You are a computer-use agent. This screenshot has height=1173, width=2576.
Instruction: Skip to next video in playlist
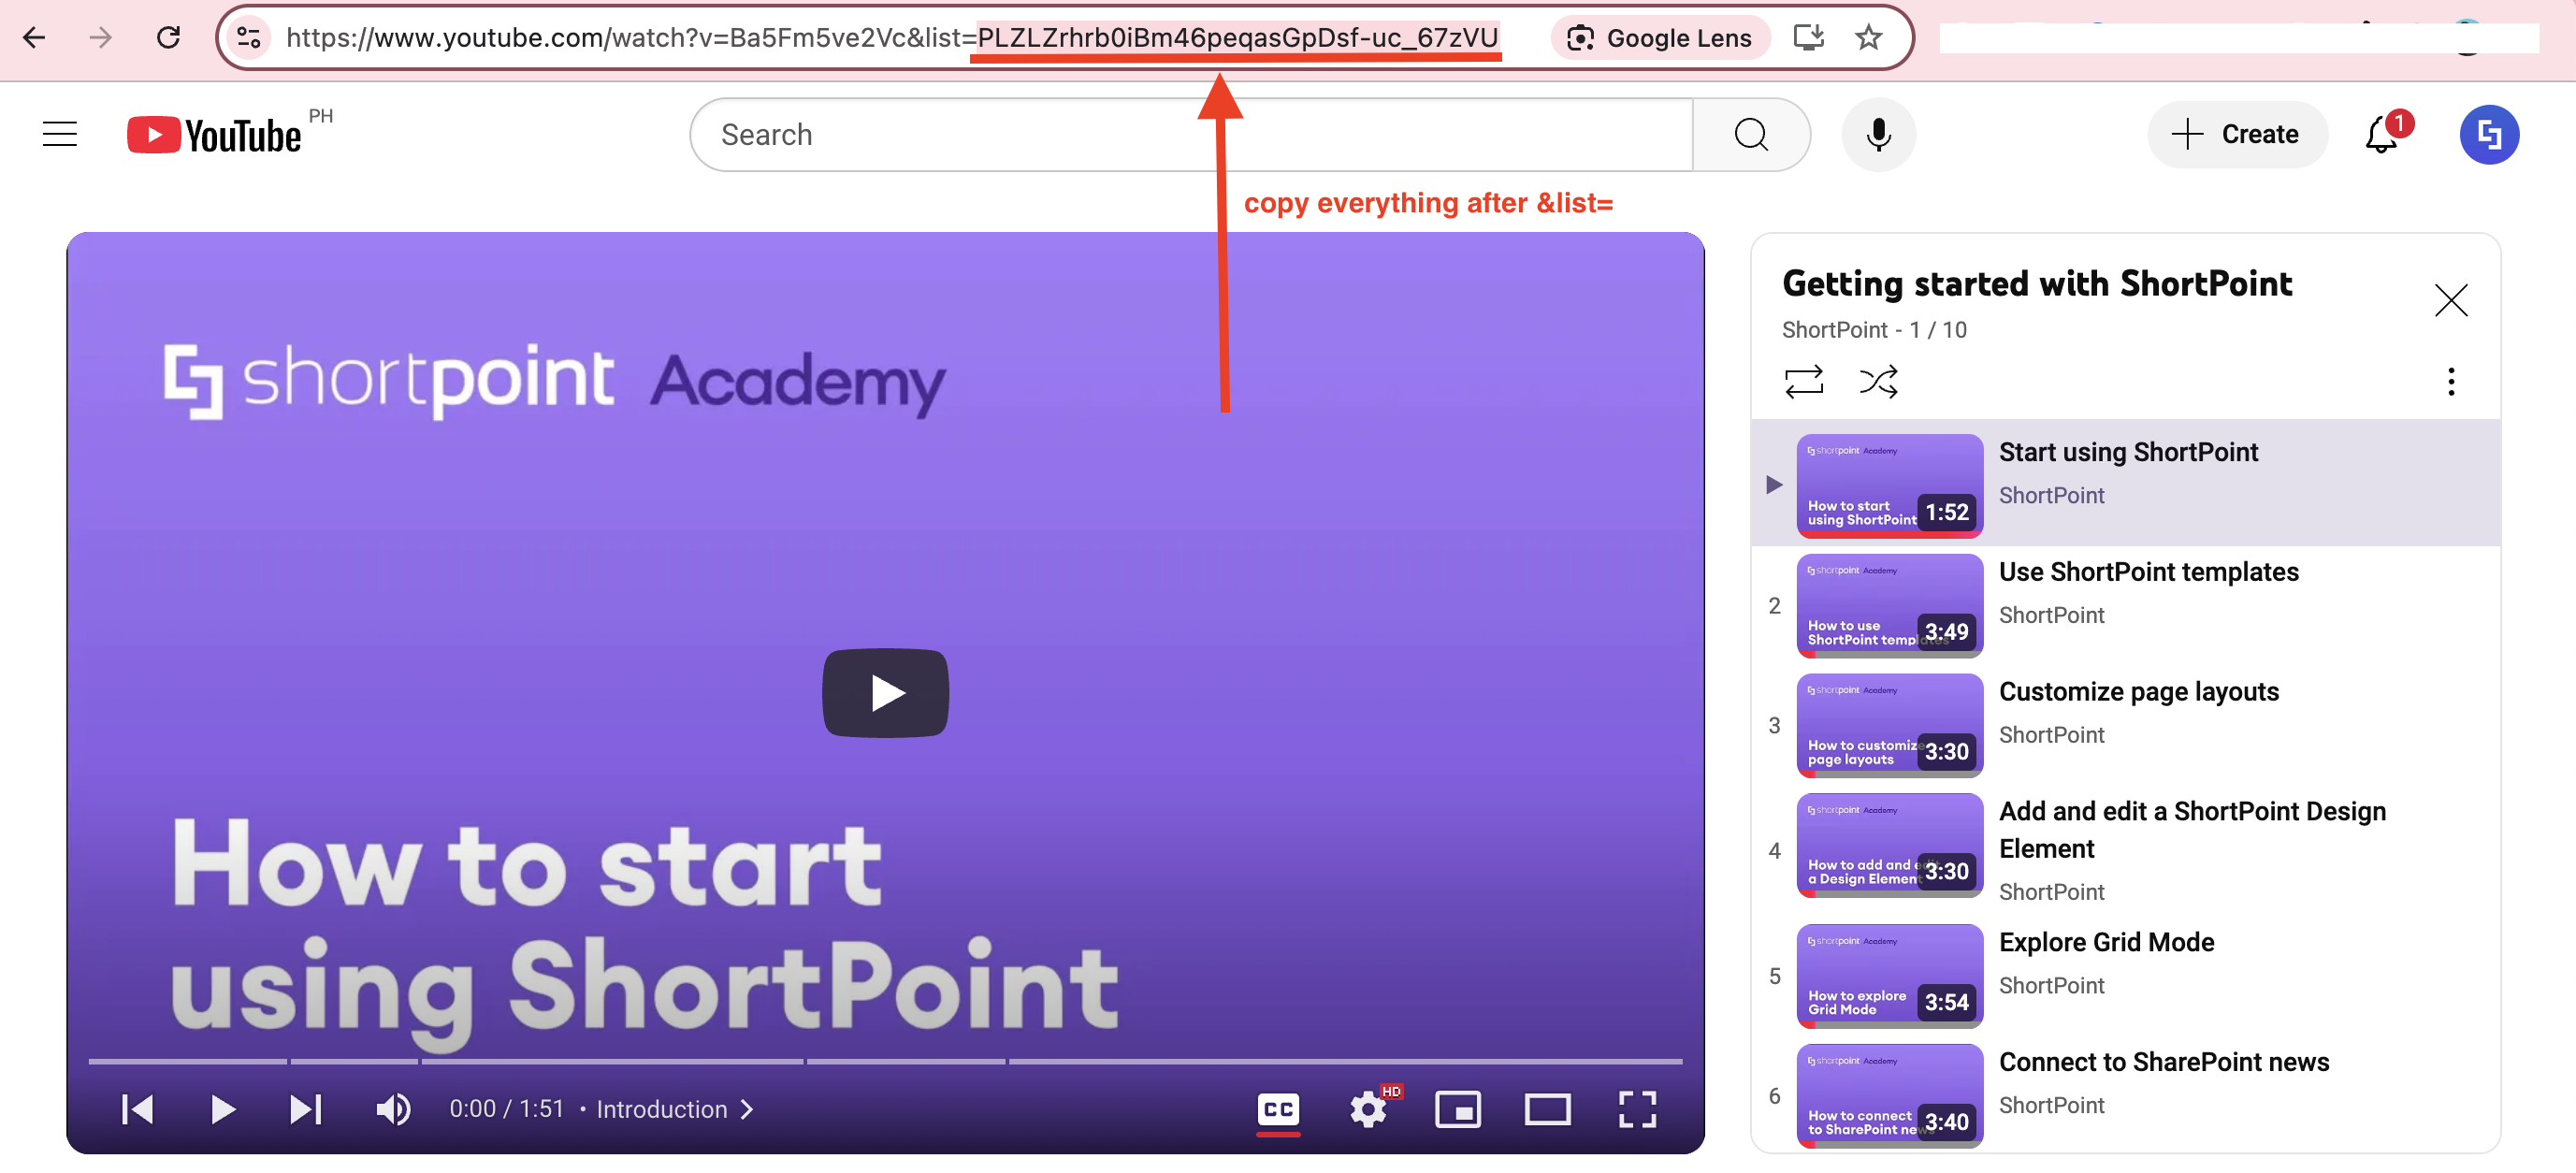pos(305,1109)
